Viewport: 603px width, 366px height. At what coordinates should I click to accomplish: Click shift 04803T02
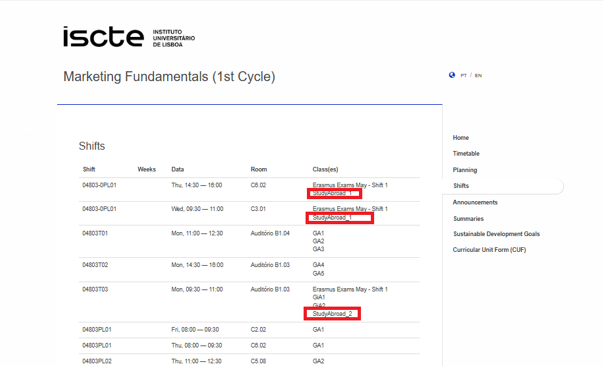[95, 265]
